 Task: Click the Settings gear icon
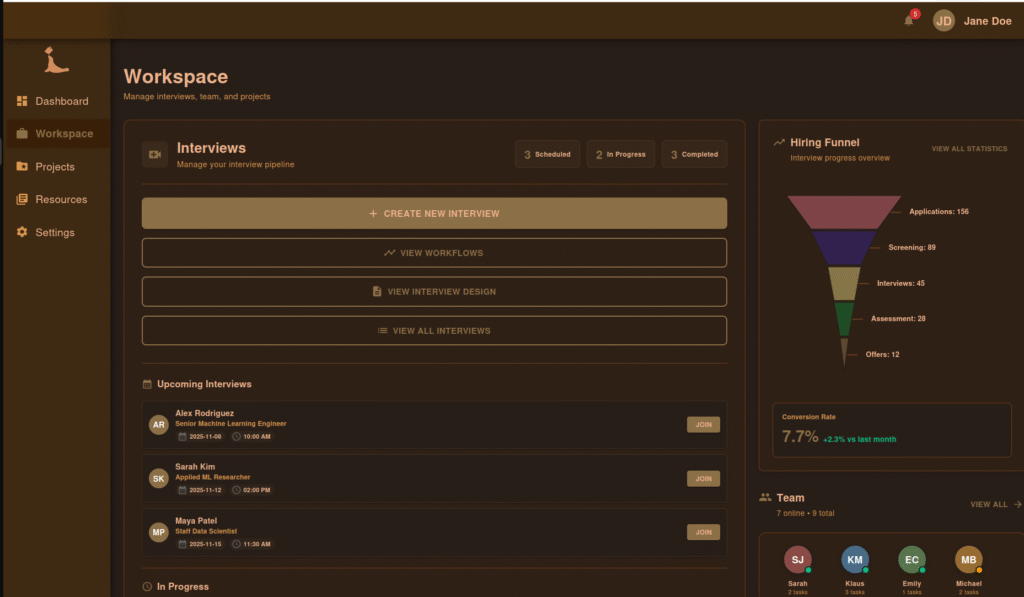22,232
